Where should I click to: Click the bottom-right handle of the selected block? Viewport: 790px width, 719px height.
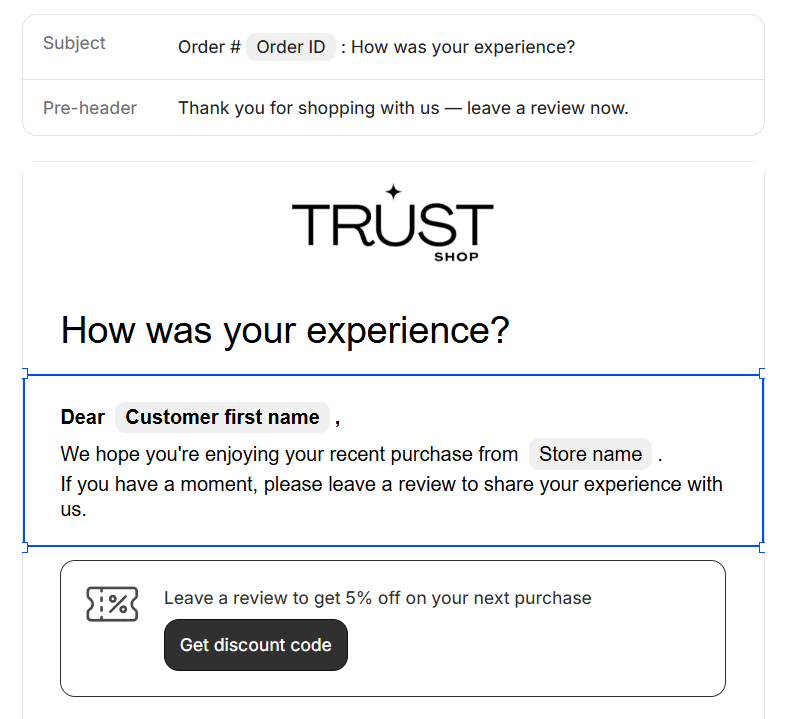click(763, 546)
